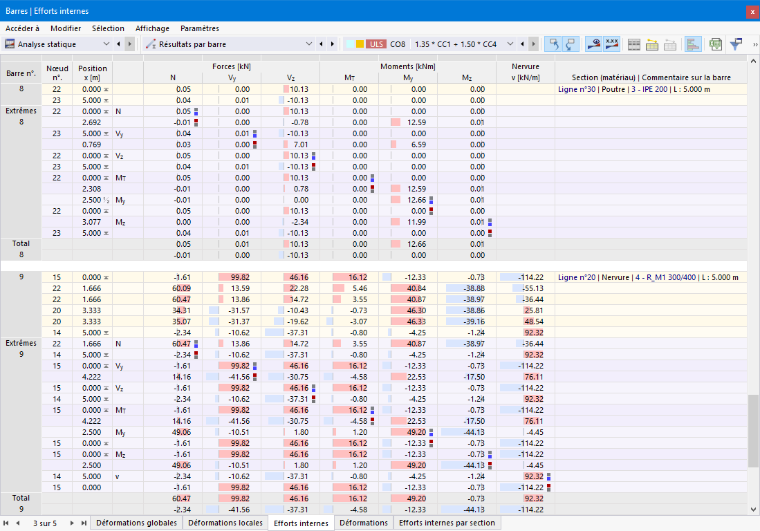Click the vertical scrollbar up arrow
Screen dimensions: 760x531
[753, 61]
